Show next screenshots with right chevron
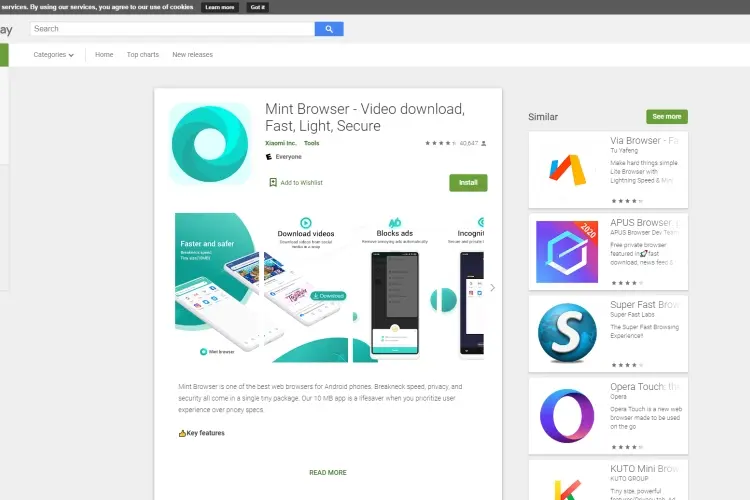 [x=493, y=288]
